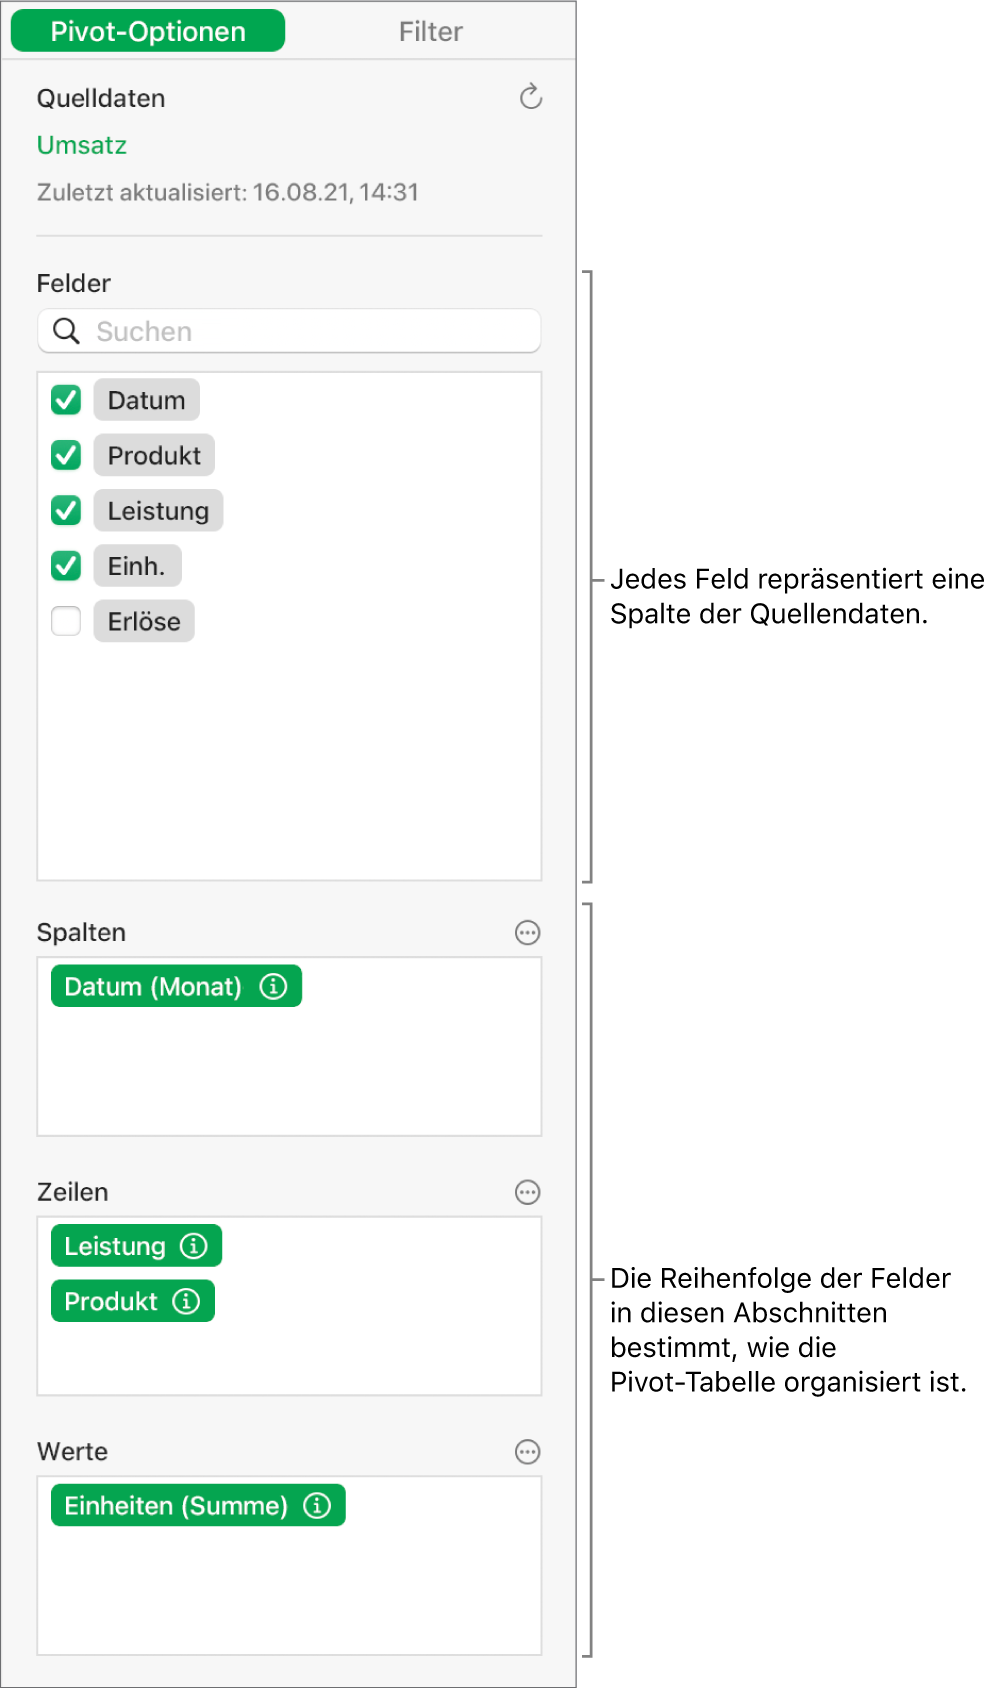Refresh the pivot source data
The height and width of the screenshot is (1689, 1000).
pos(530,97)
